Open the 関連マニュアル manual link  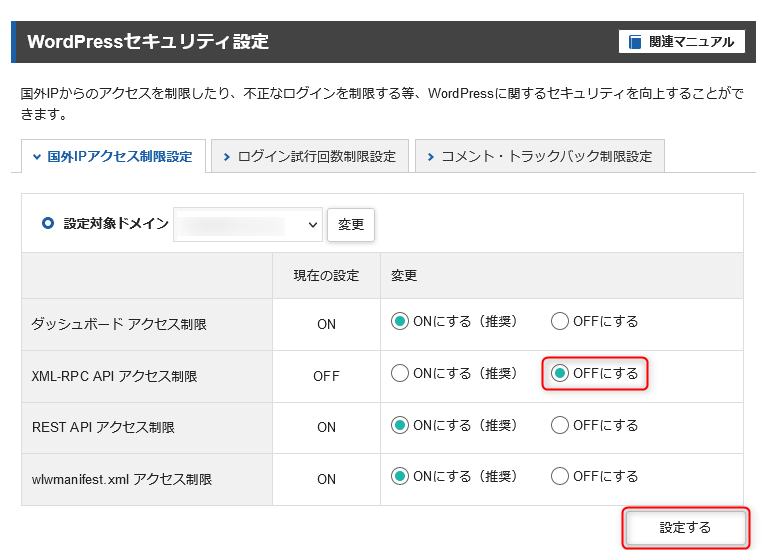[x=682, y=42]
